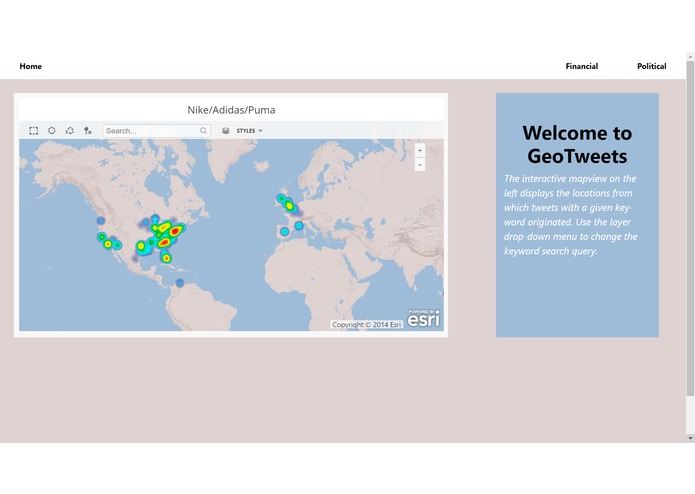
Task: Zoom out the map with minus button
Action: pos(420,165)
